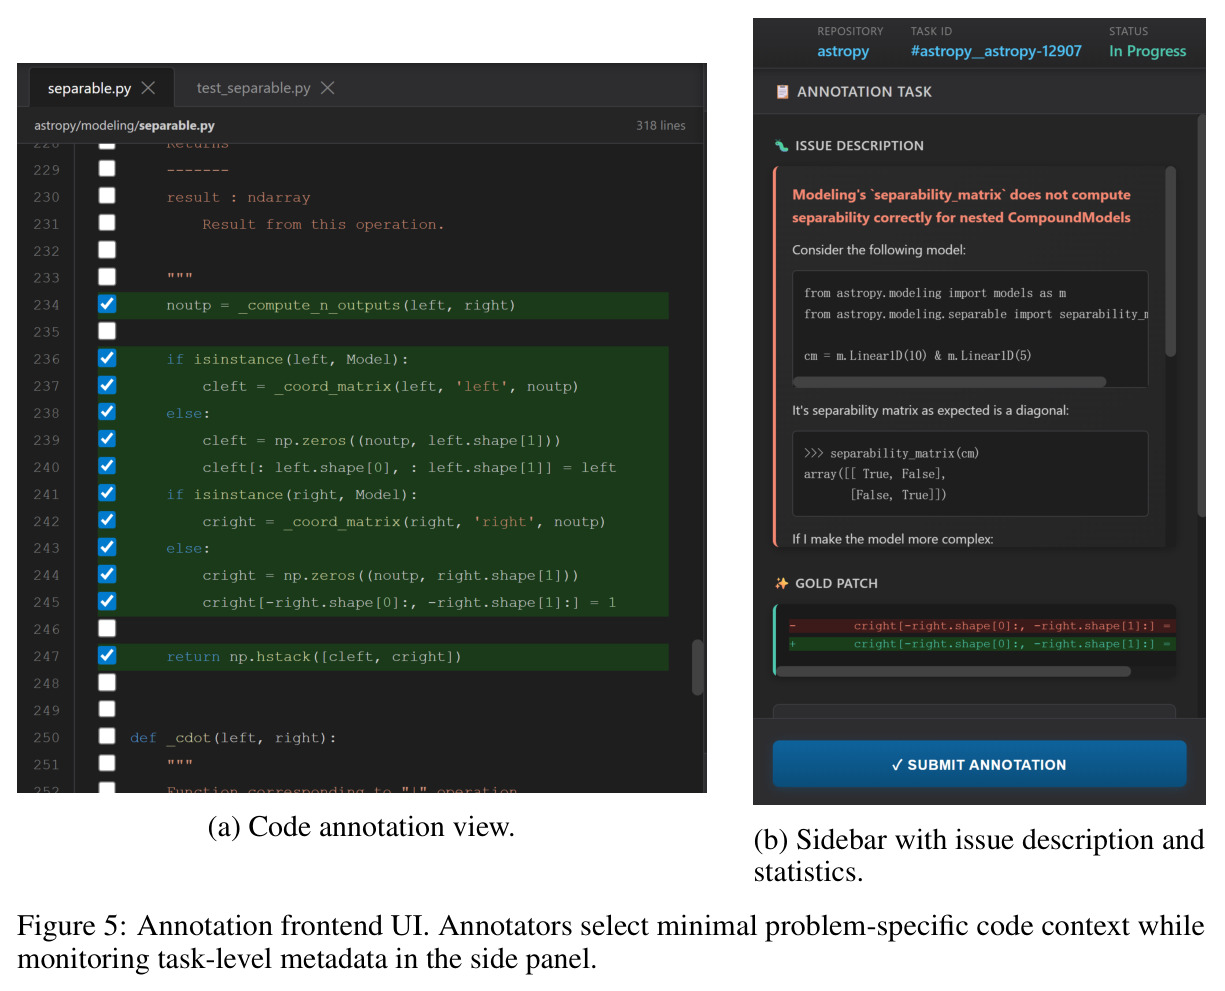Close the test_separable.py tab
Viewport: 1225px width, 991px height.
327,88
